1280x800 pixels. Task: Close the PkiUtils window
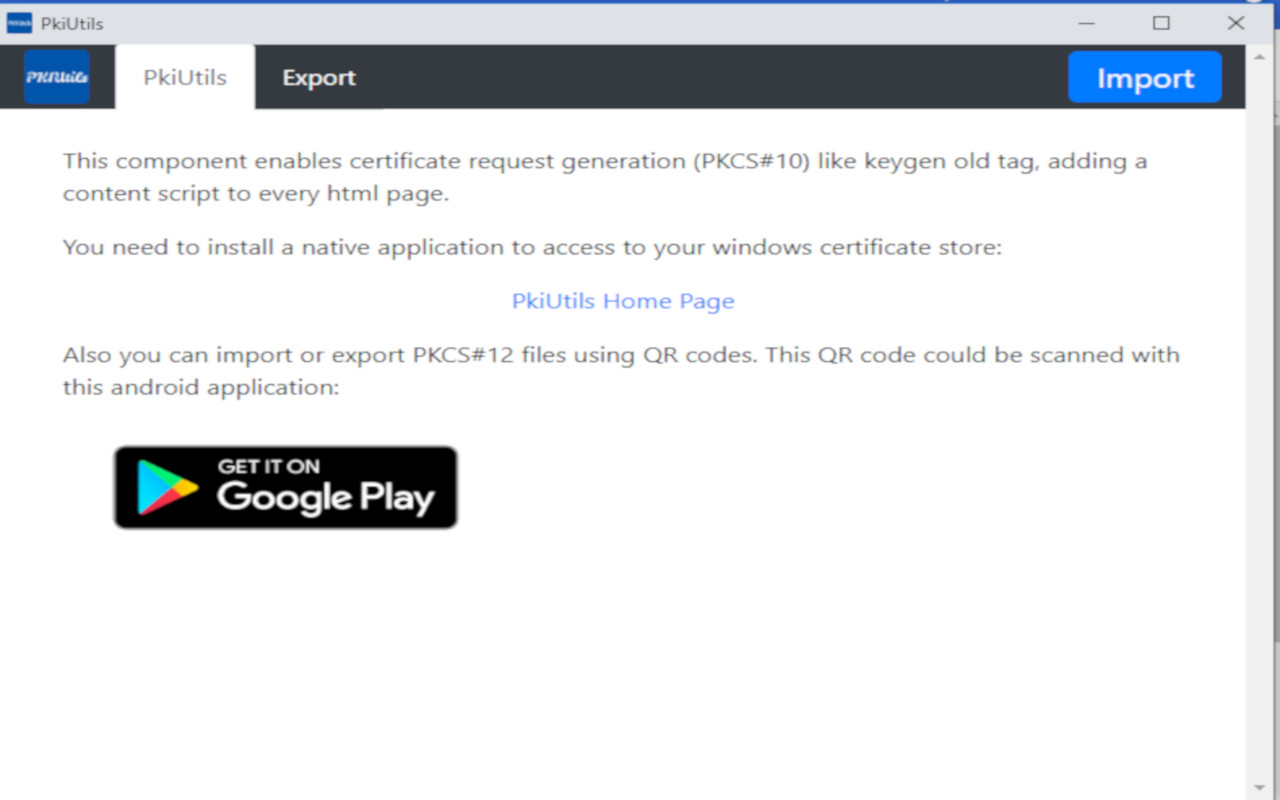coord(1236,23)
